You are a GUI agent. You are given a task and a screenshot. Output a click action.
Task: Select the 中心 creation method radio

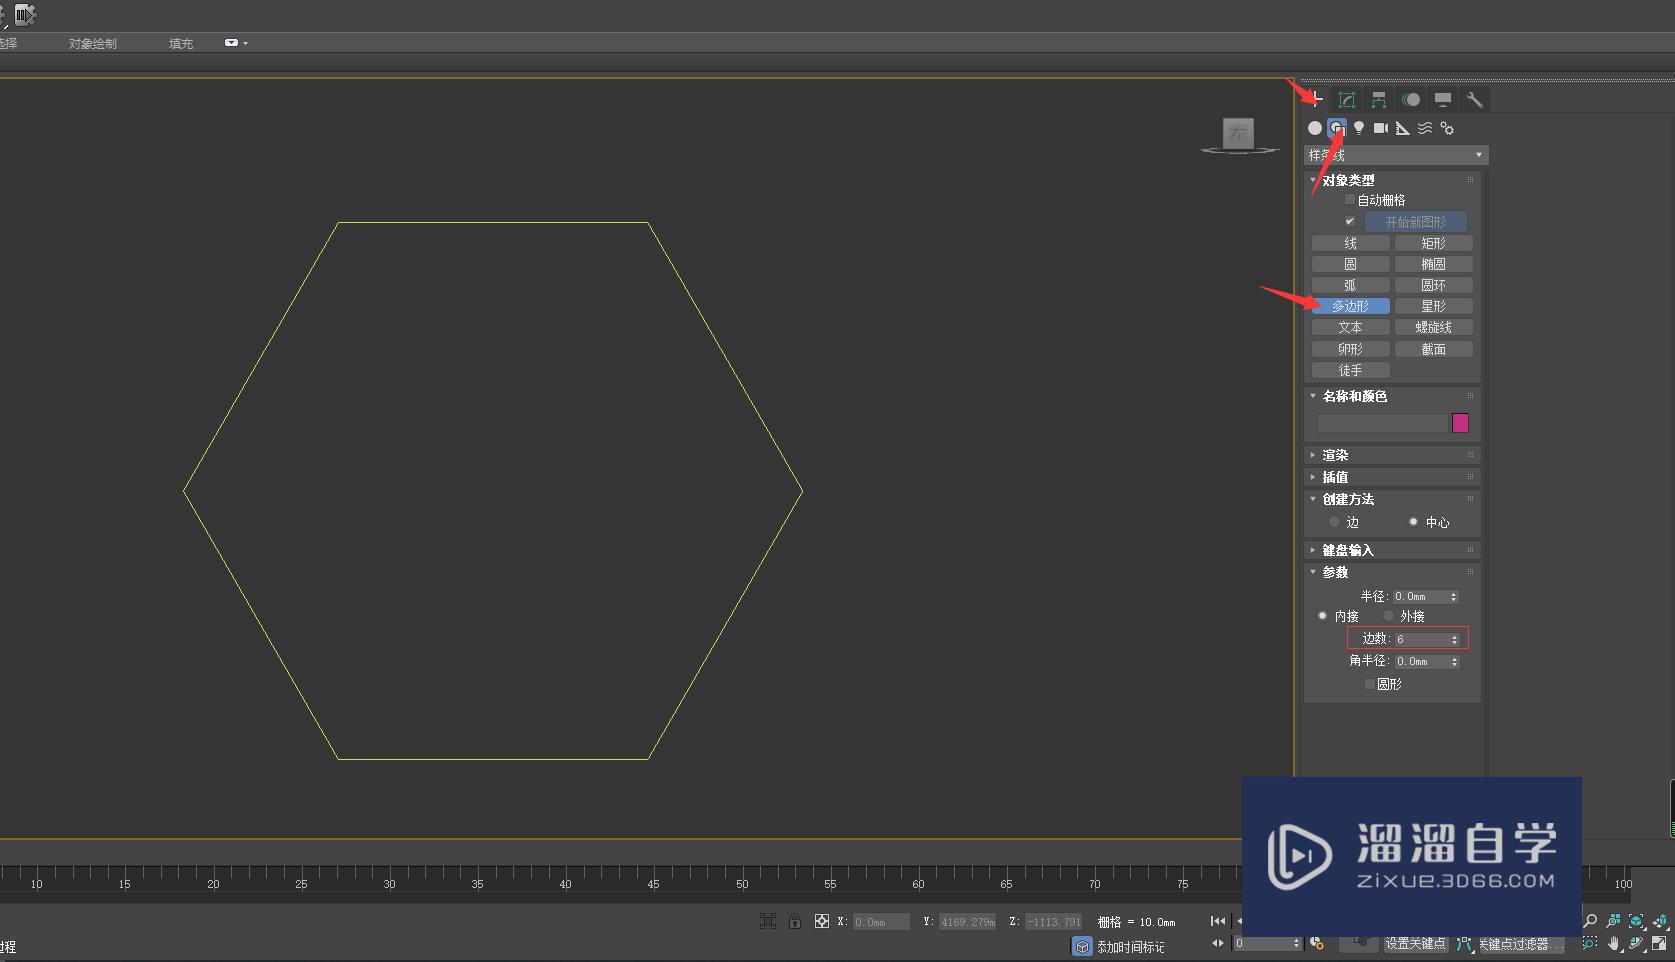(1413, 522)
